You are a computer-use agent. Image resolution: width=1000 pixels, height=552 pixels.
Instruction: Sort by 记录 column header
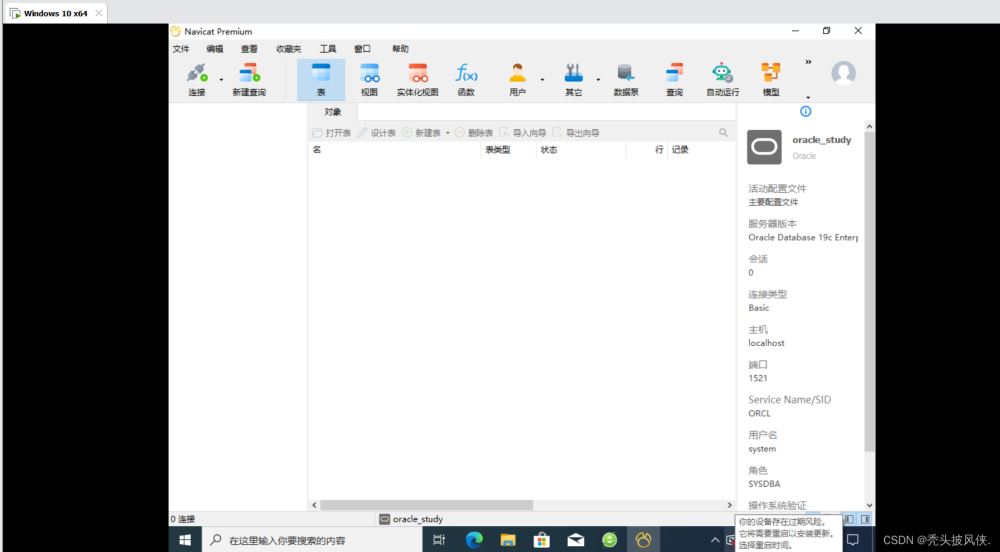[x=700, y=150]
